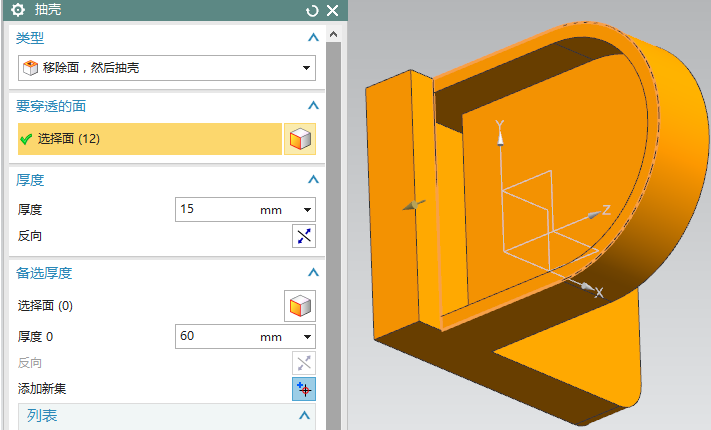Open the dropdown arrow beside 15 mm

point(307,210)
